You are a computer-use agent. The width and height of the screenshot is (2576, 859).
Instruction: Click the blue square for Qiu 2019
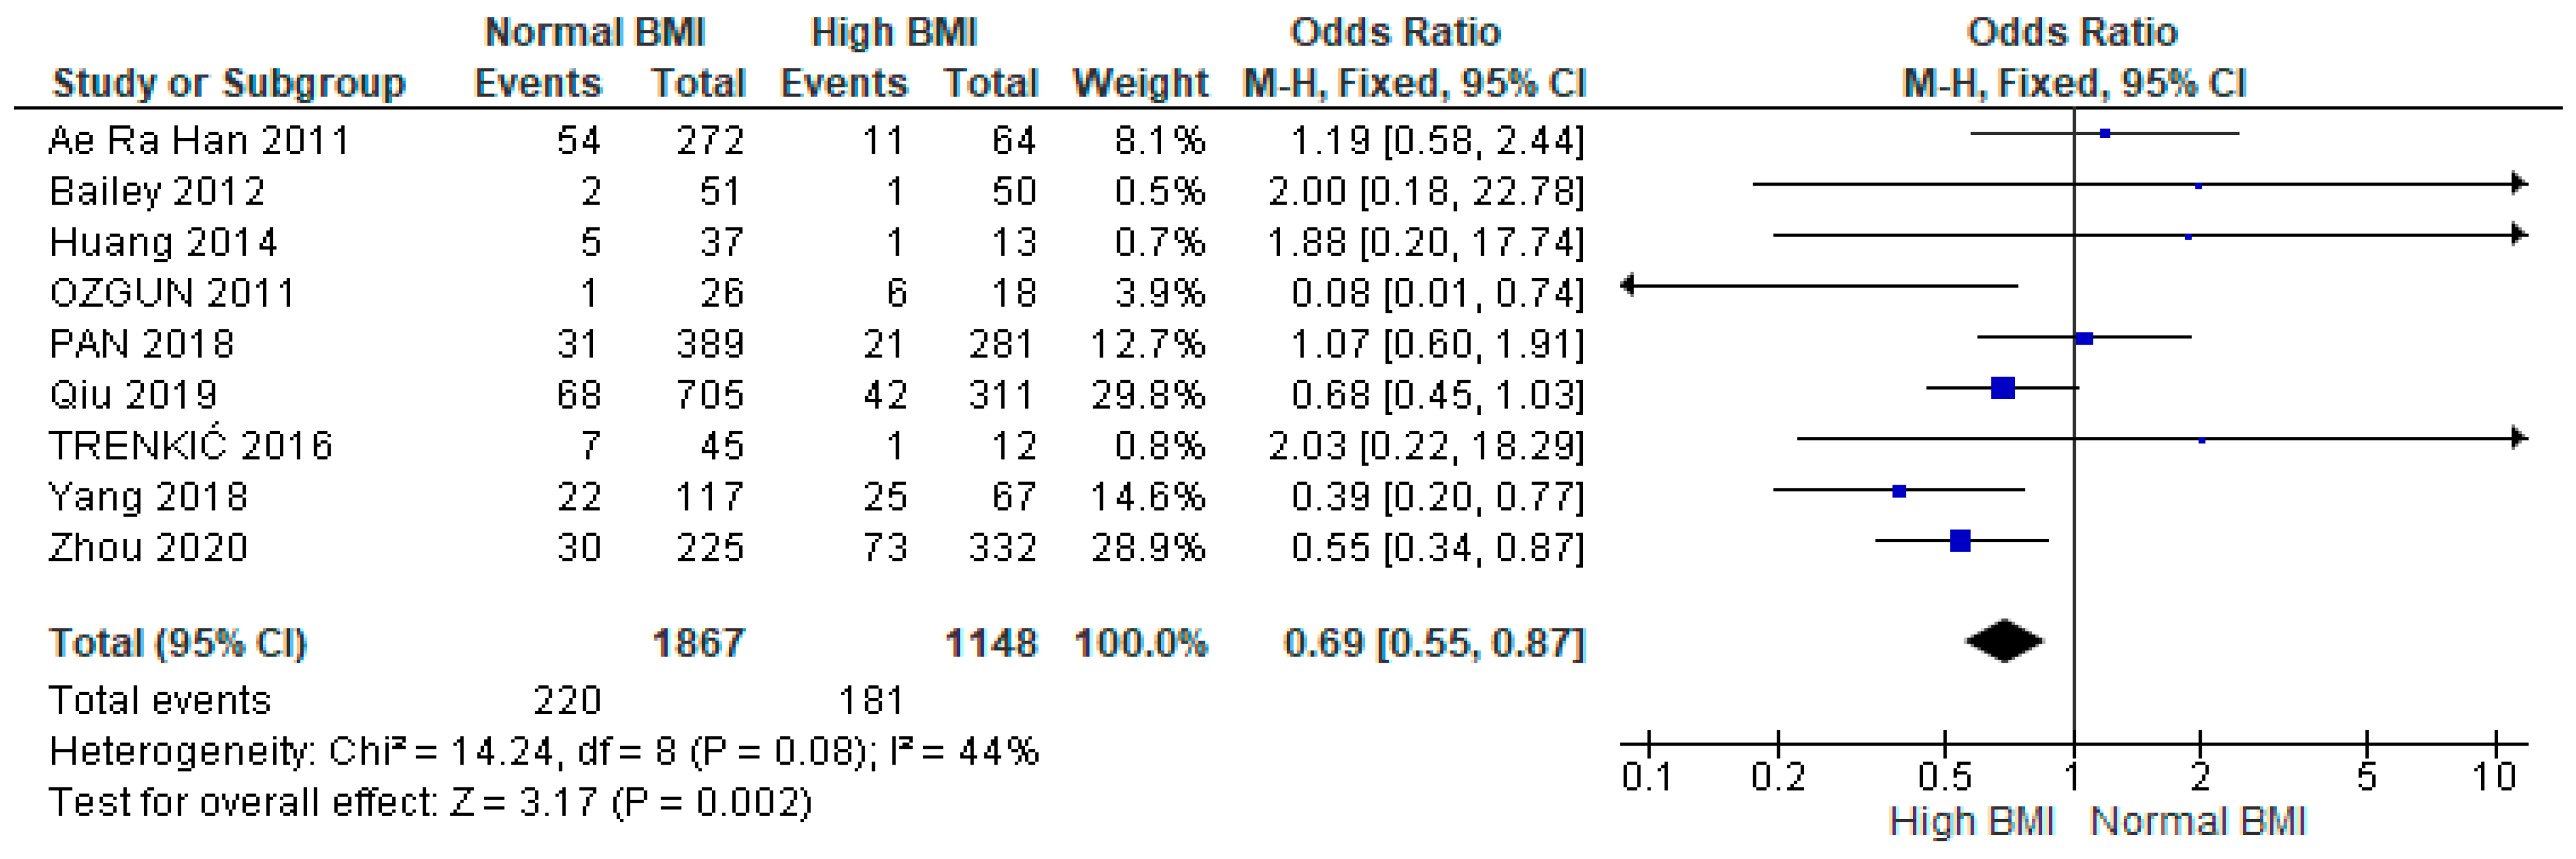click(x=2002, y=388)
